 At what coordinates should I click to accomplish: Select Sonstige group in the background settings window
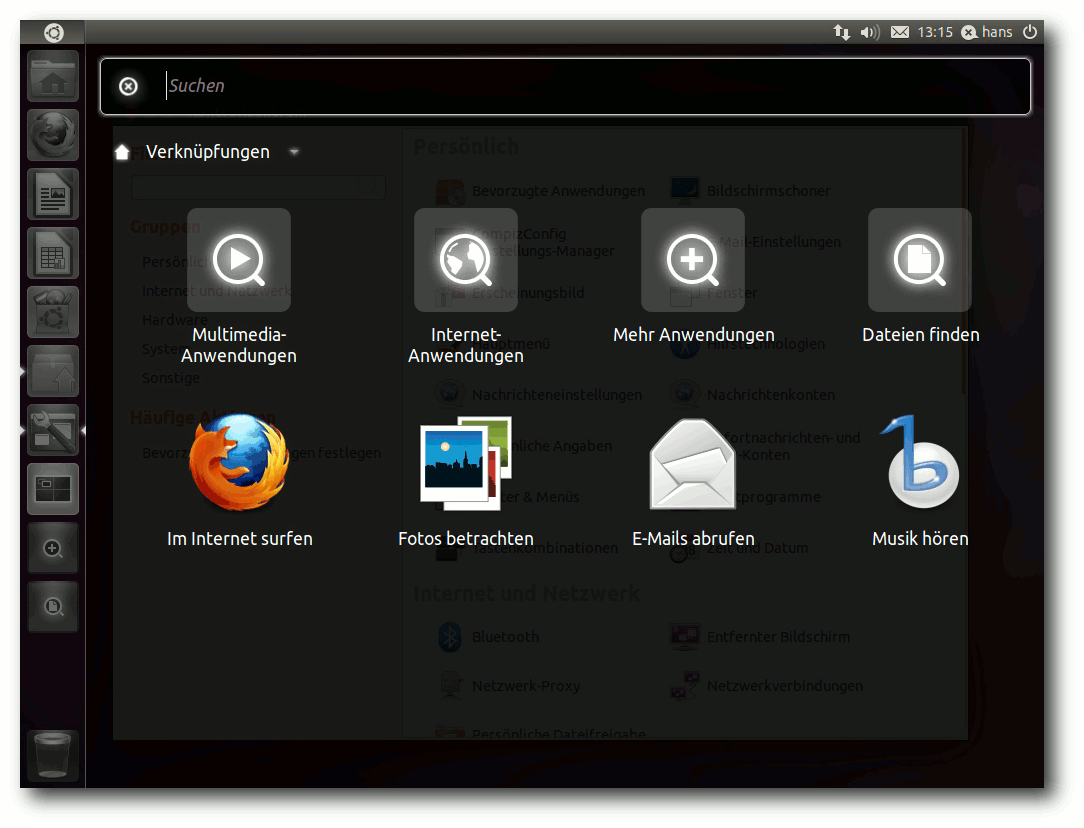pyautogui.click(x=171, y=378)
